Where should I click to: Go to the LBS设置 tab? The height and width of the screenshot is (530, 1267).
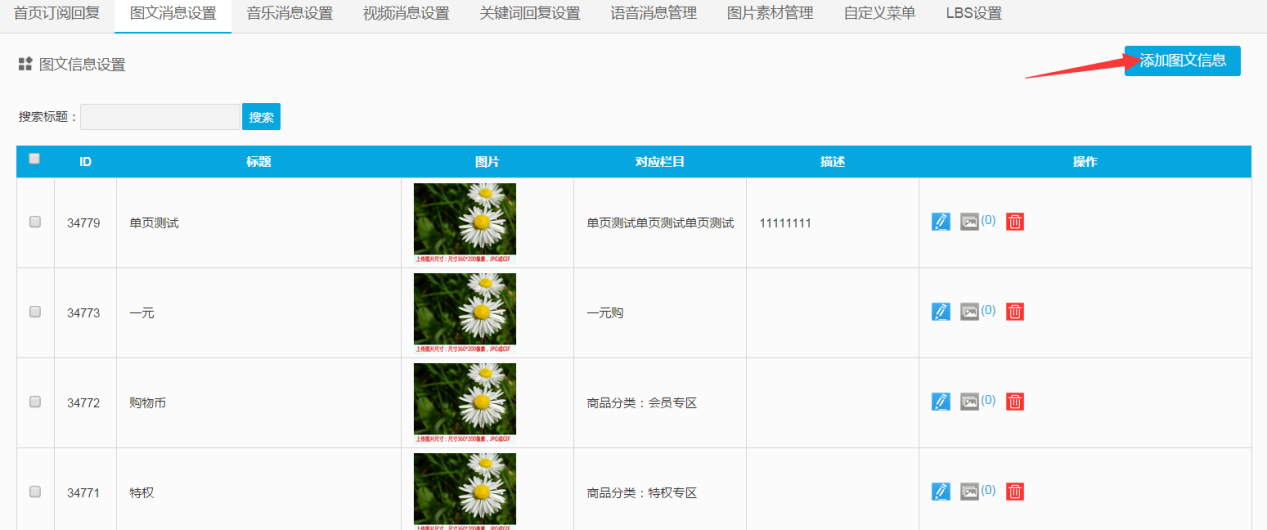(973, 14)
